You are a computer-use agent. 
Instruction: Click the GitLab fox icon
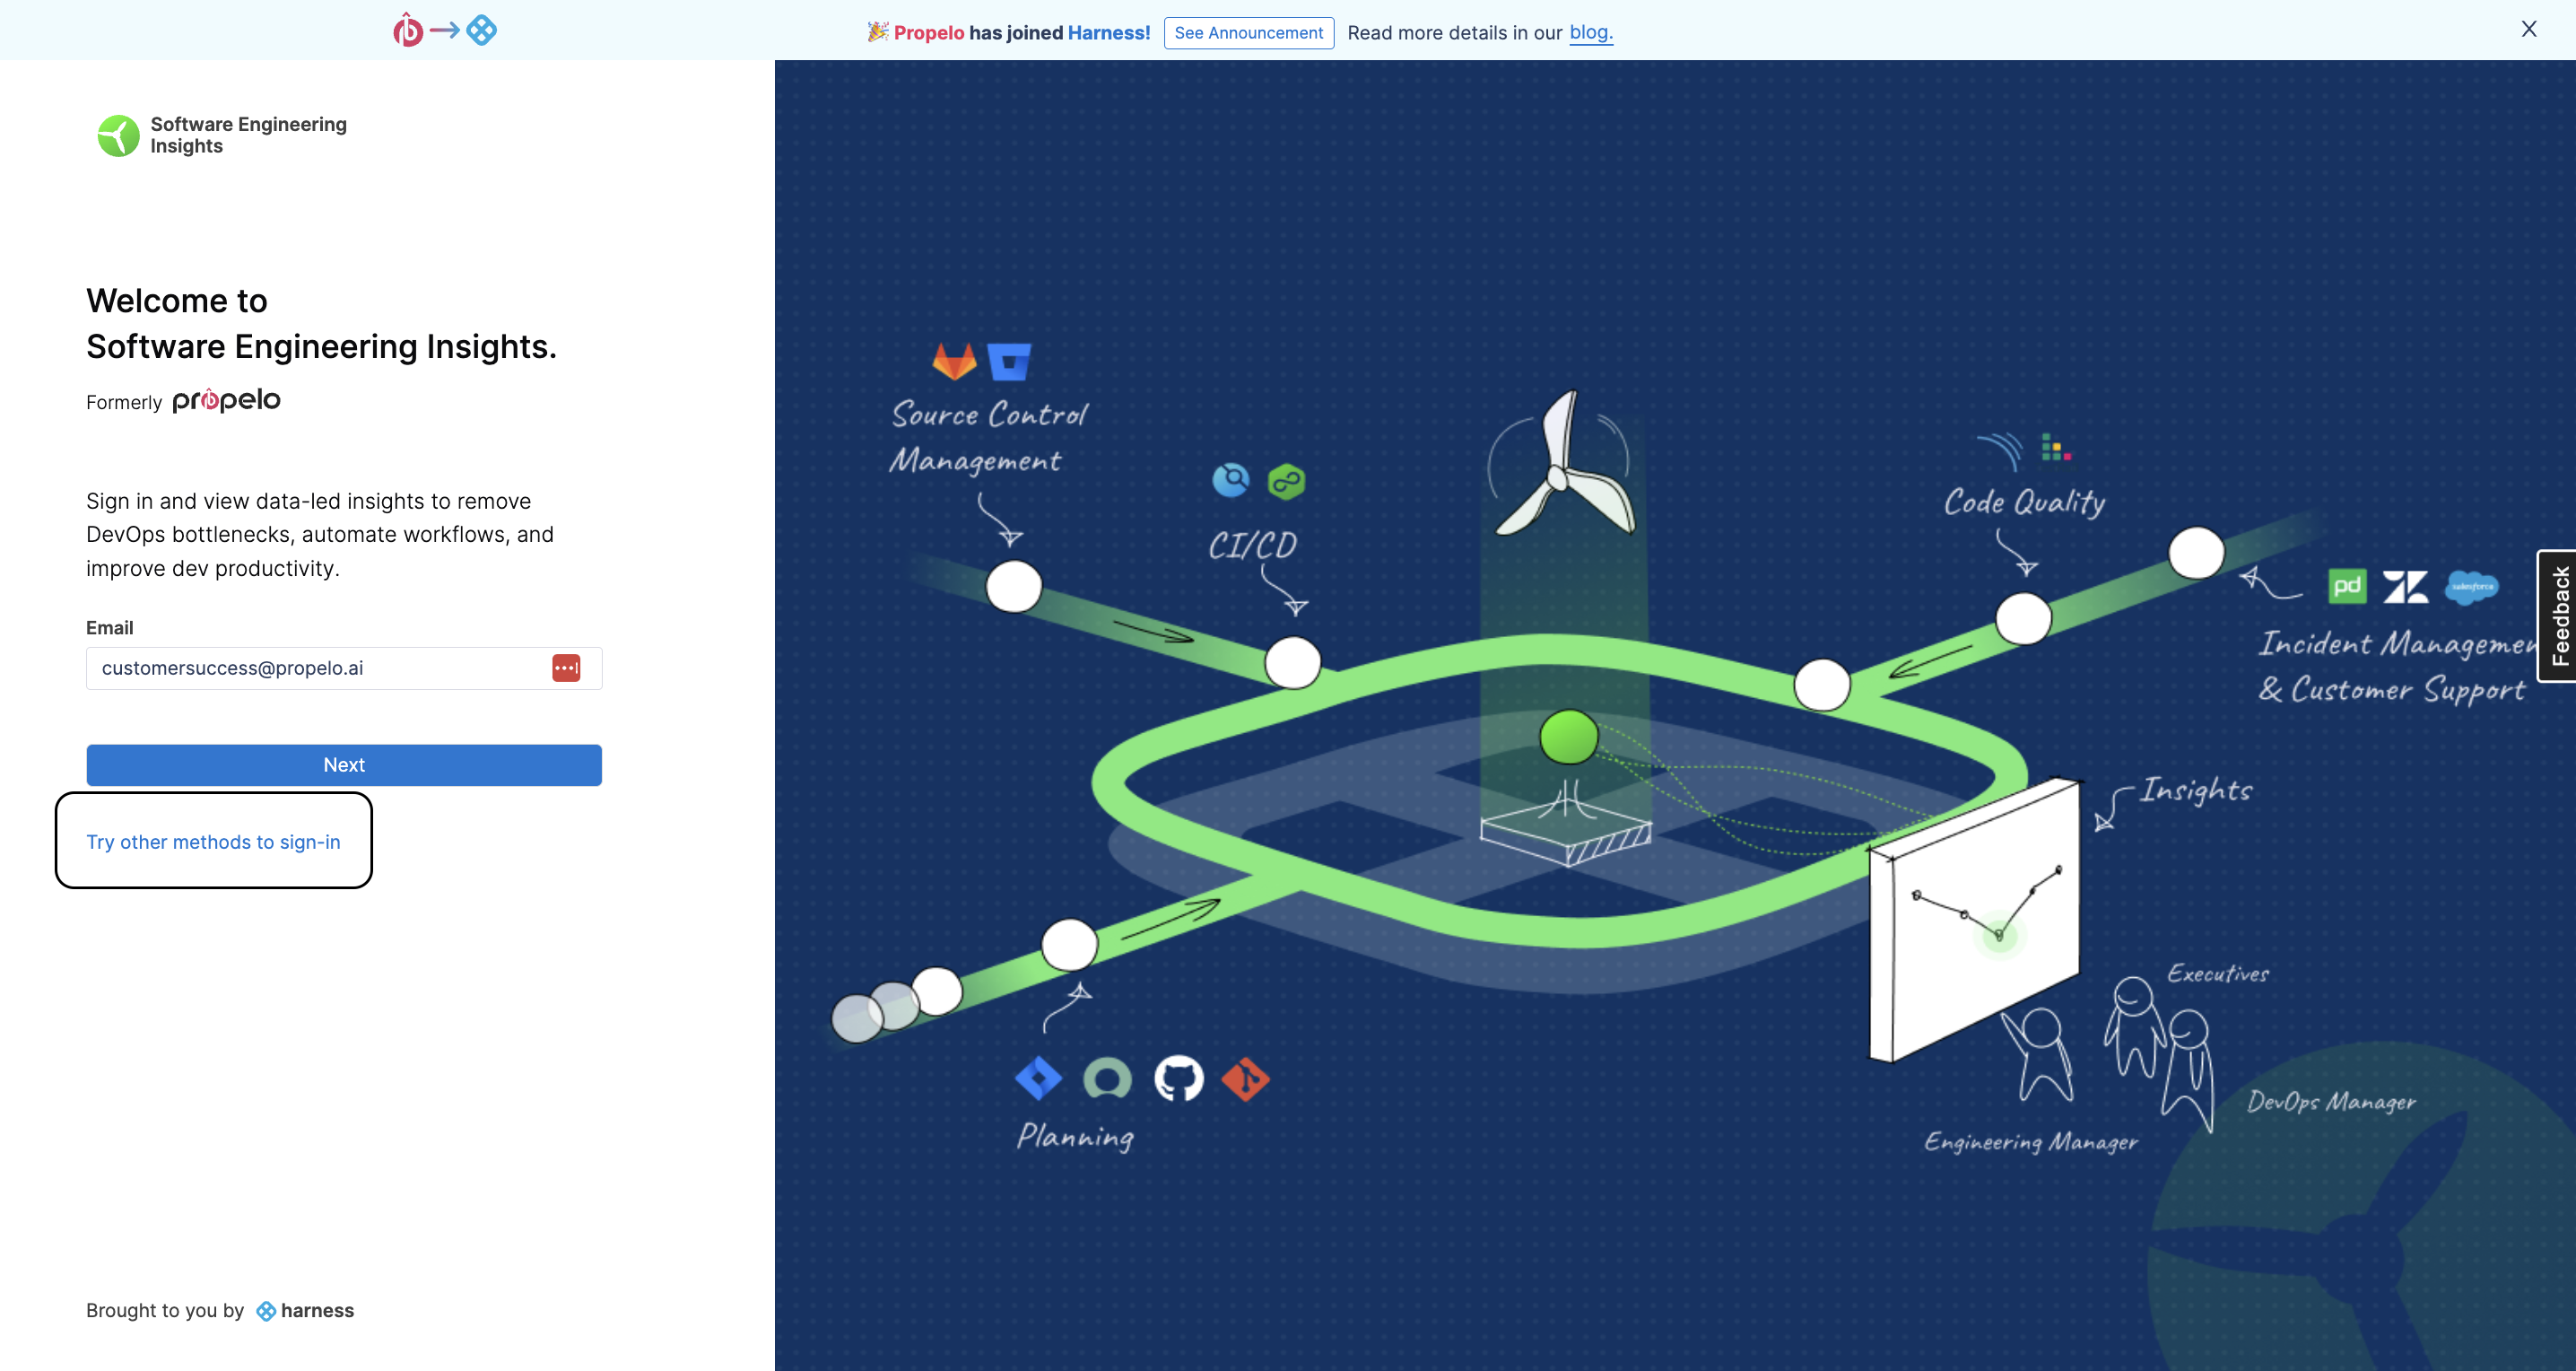[x=954, y=361]
